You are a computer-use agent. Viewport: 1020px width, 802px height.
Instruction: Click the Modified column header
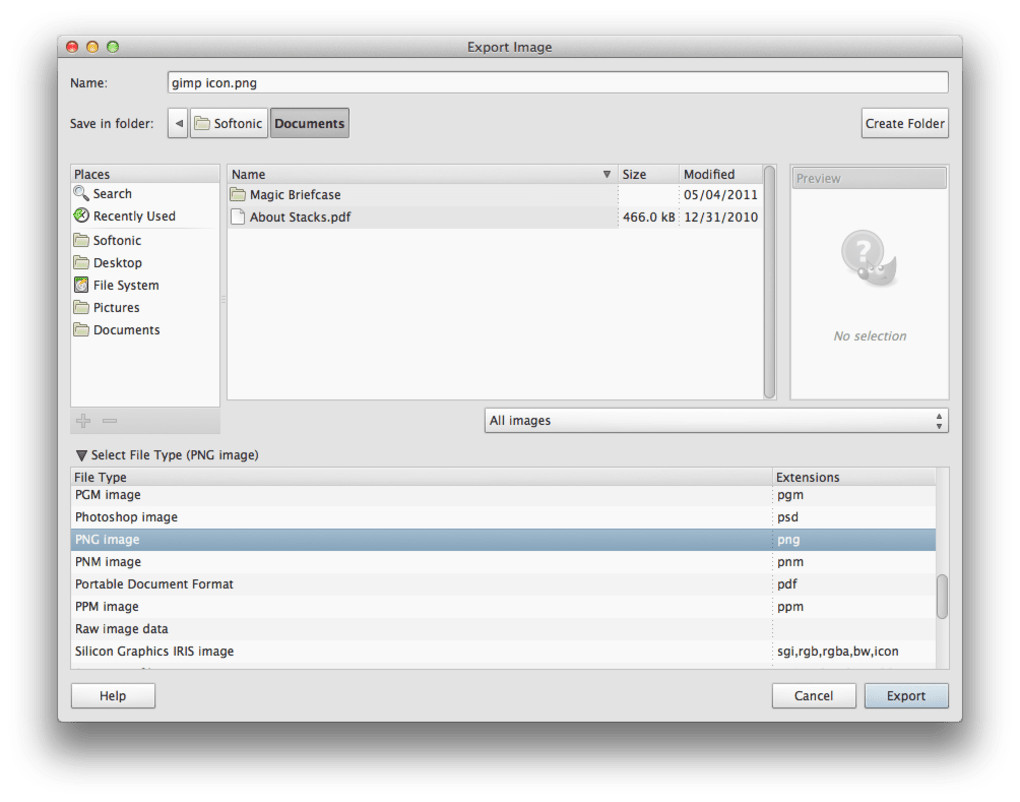721,174
